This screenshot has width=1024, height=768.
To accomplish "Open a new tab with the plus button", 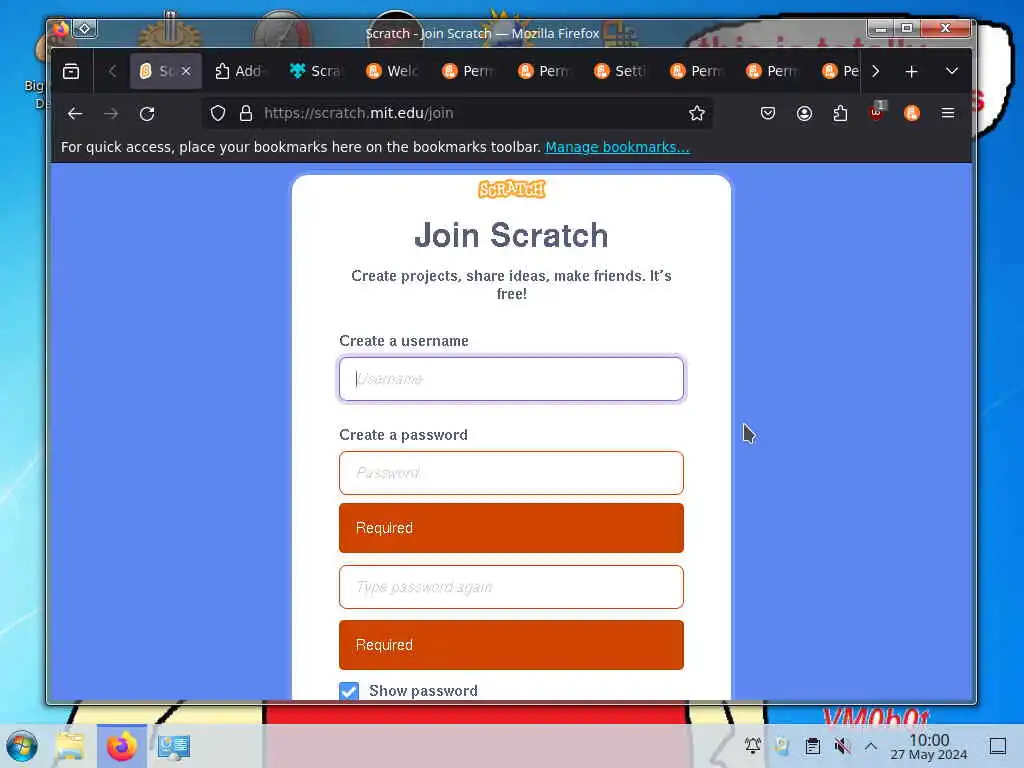I will click(x=912, y=71).
